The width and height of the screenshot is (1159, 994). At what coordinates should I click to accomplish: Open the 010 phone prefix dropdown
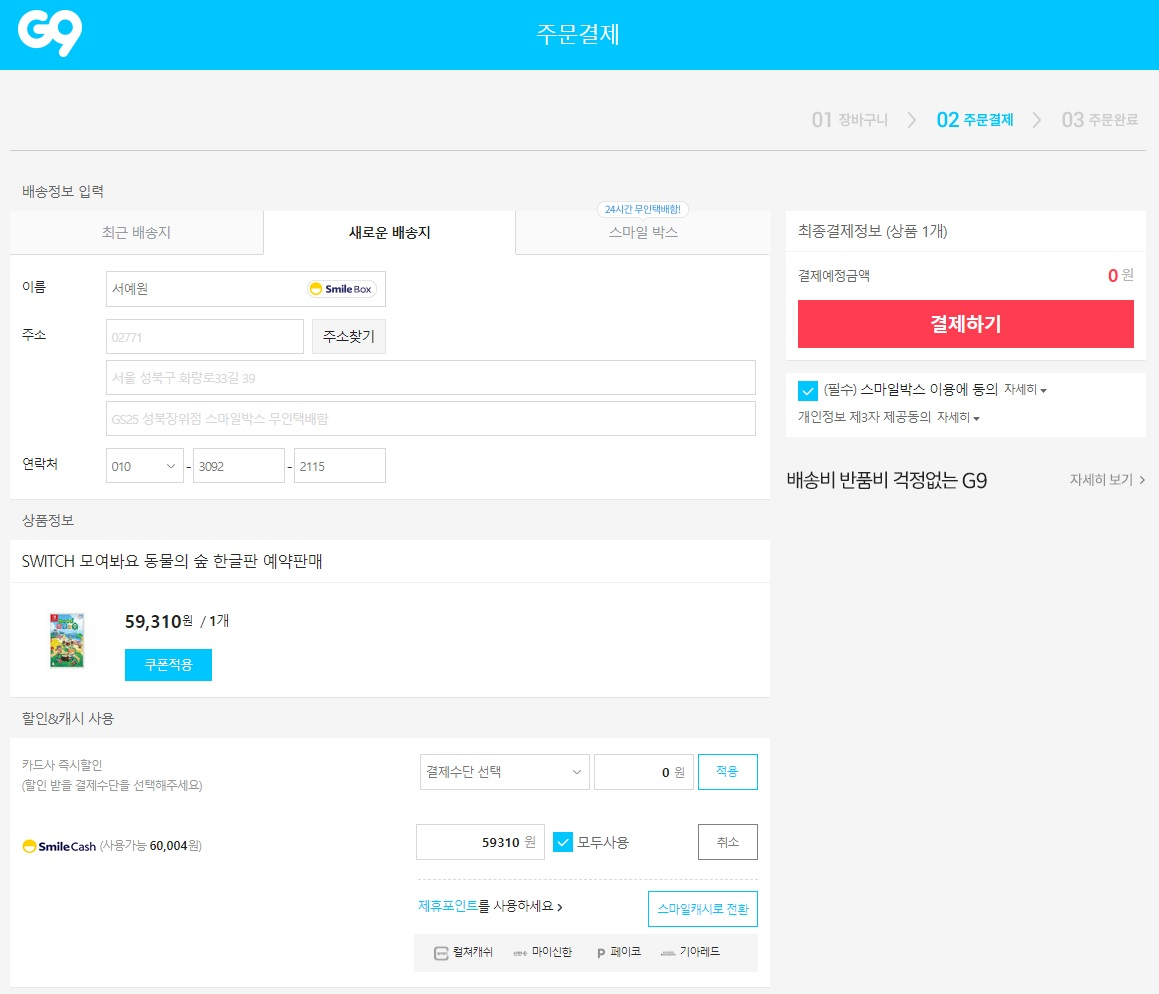coord(144,466)
